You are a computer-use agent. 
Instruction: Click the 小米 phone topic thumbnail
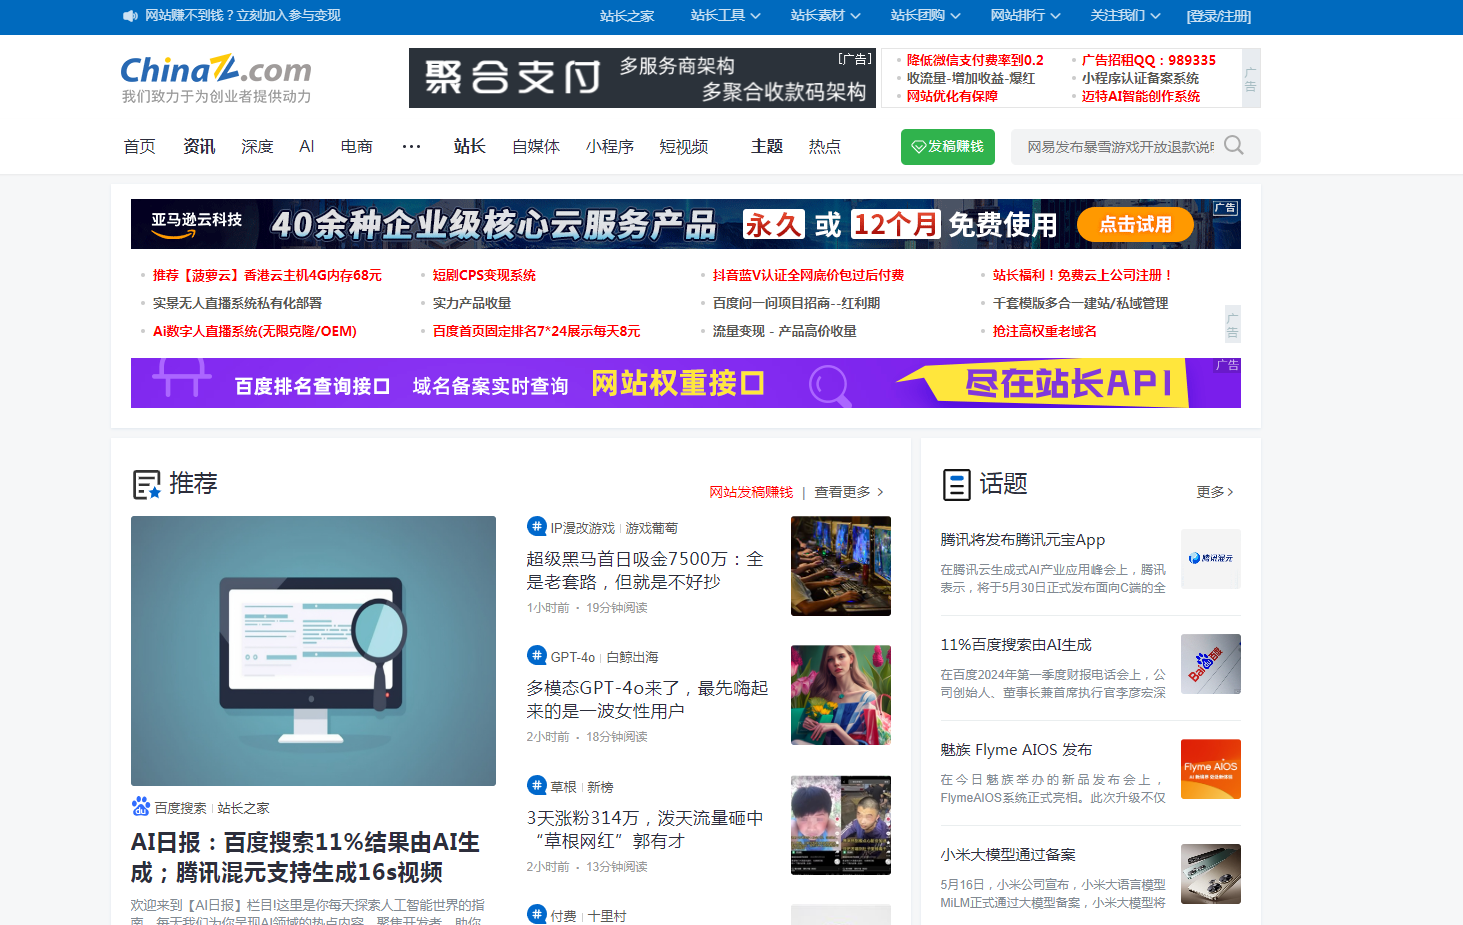pyautogui.click(x=1211, y=874)
